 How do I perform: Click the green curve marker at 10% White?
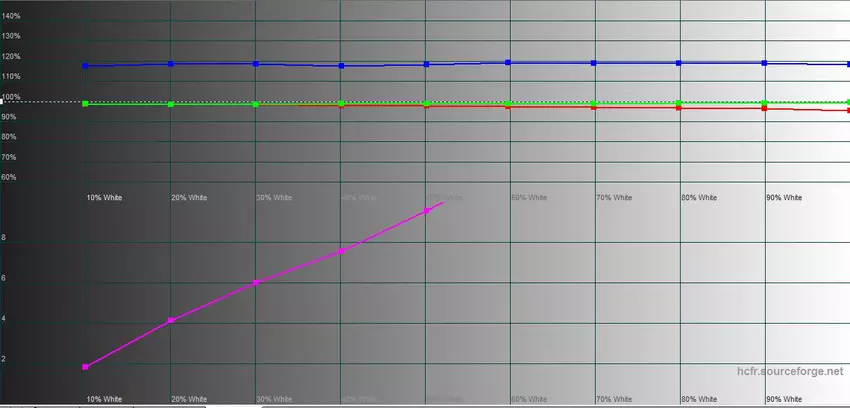click(86, 104)
